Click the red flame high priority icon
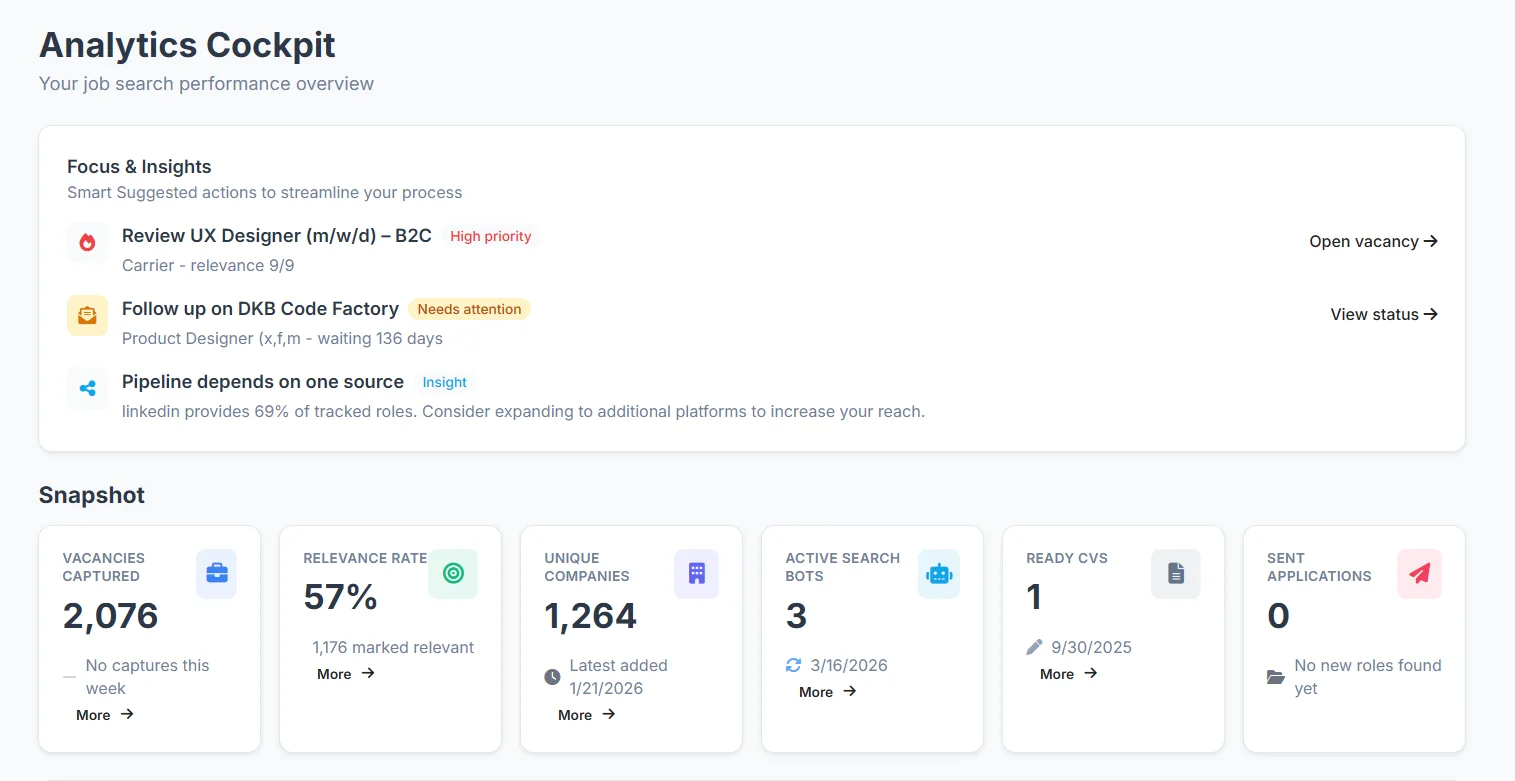Screen dimensions: 1515x781 point(87,242)
